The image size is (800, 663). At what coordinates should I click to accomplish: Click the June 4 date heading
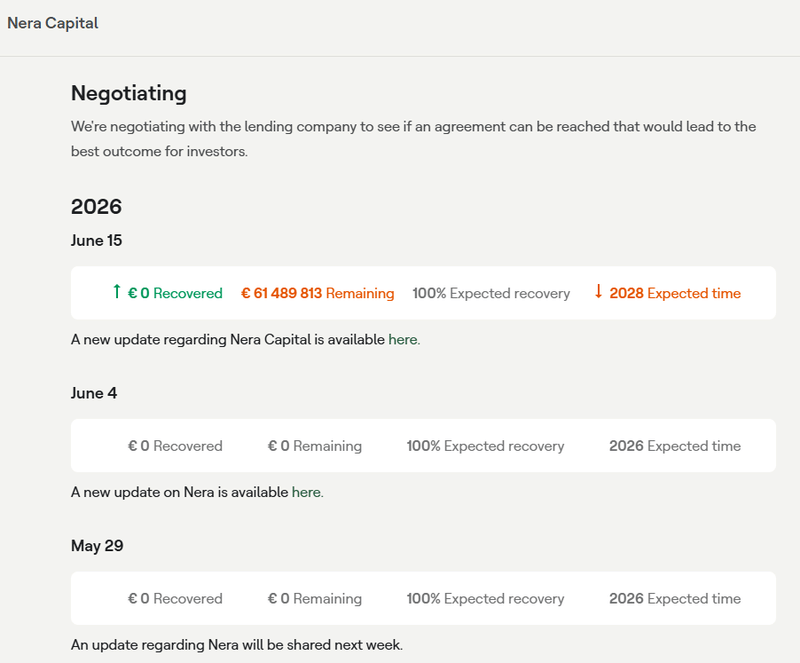click(94, 393)
